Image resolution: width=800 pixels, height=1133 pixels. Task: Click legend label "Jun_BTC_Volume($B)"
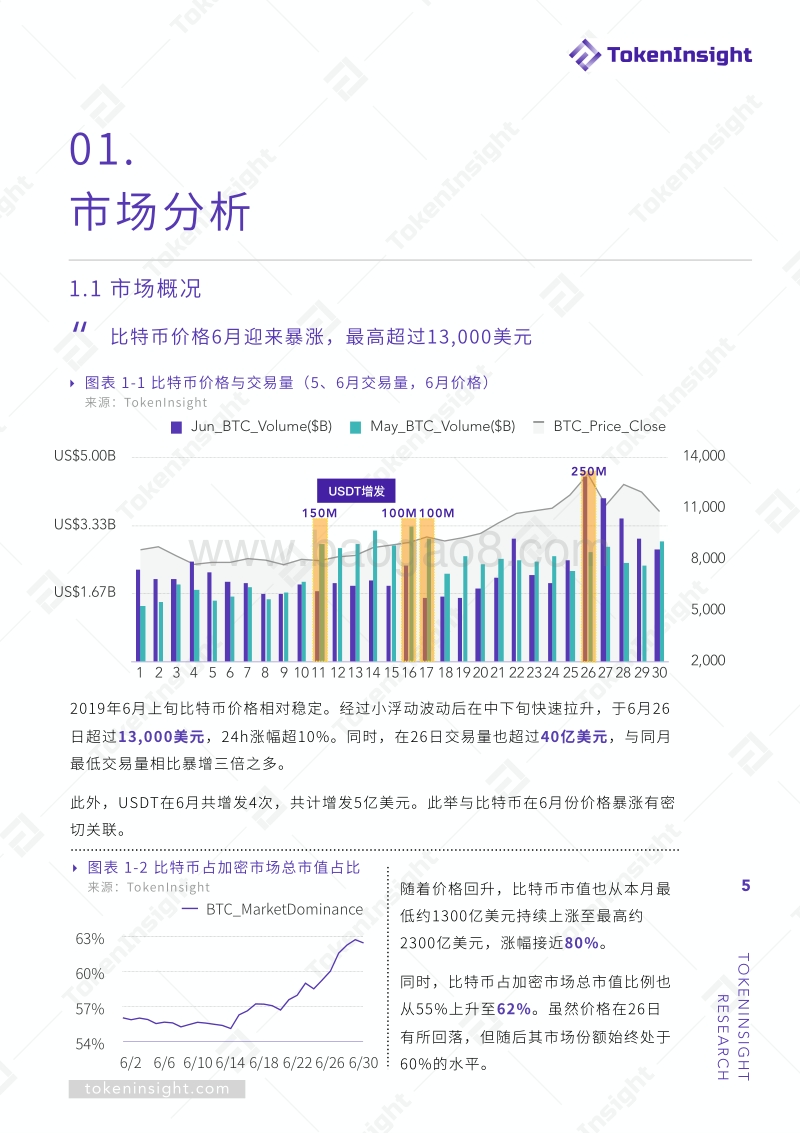pos(262,426)
